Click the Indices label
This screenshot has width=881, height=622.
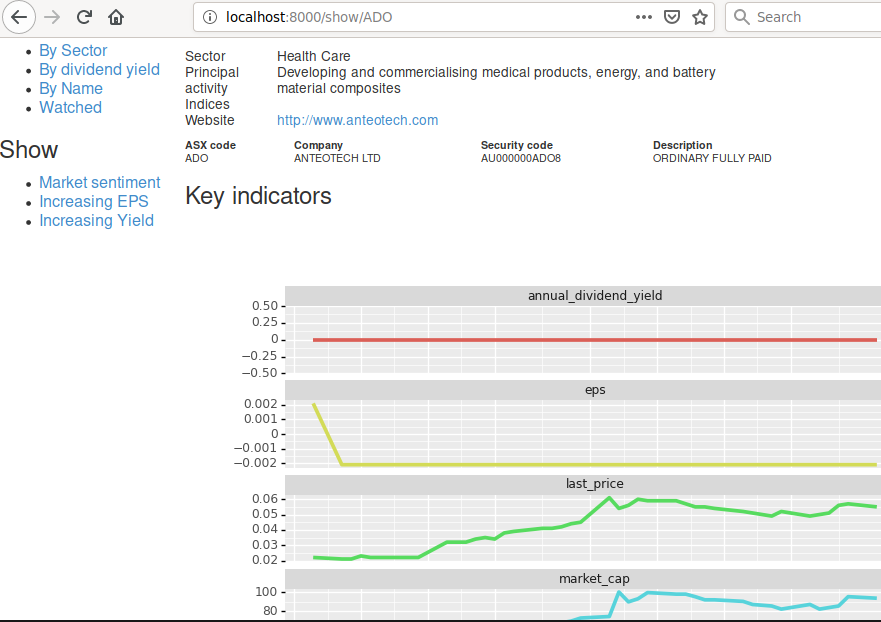click(x=207, y=105)
